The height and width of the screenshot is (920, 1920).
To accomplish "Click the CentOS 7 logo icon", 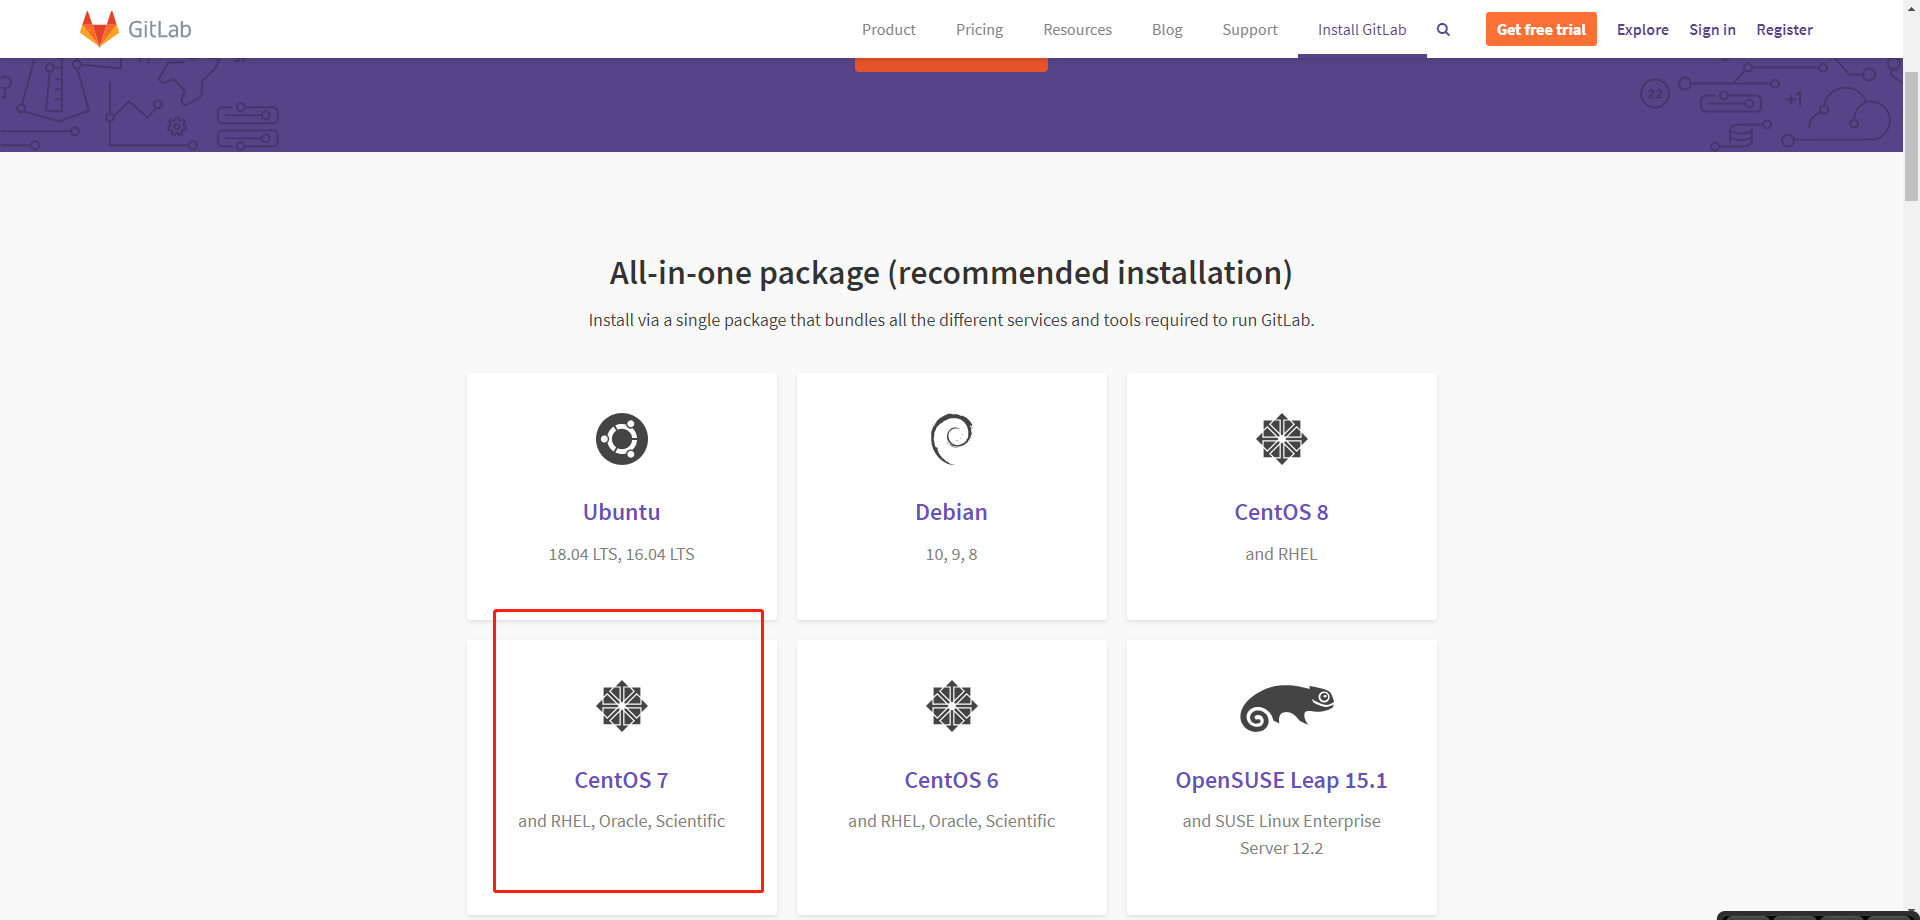I will click(x=622, y=706).
